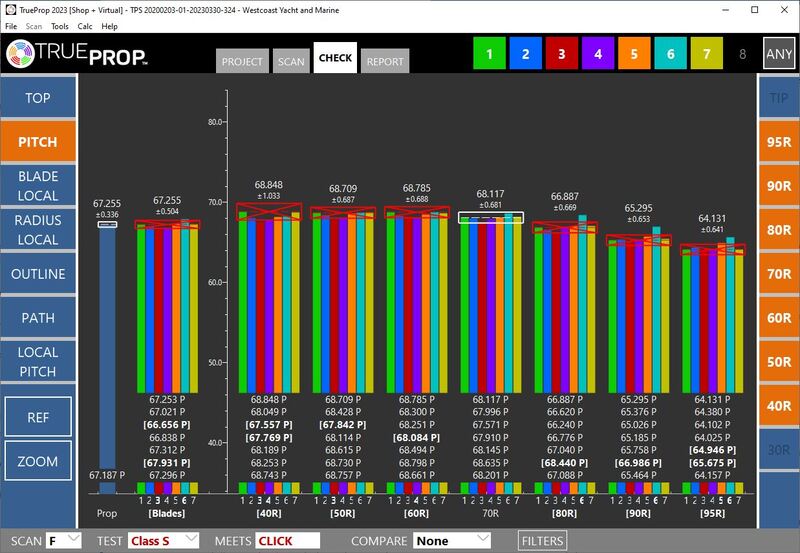This screenshot has width=800, height=553.
Task: Open the BLADE LOCAL view
Action: pyautogui.click(x=38, y=186)
